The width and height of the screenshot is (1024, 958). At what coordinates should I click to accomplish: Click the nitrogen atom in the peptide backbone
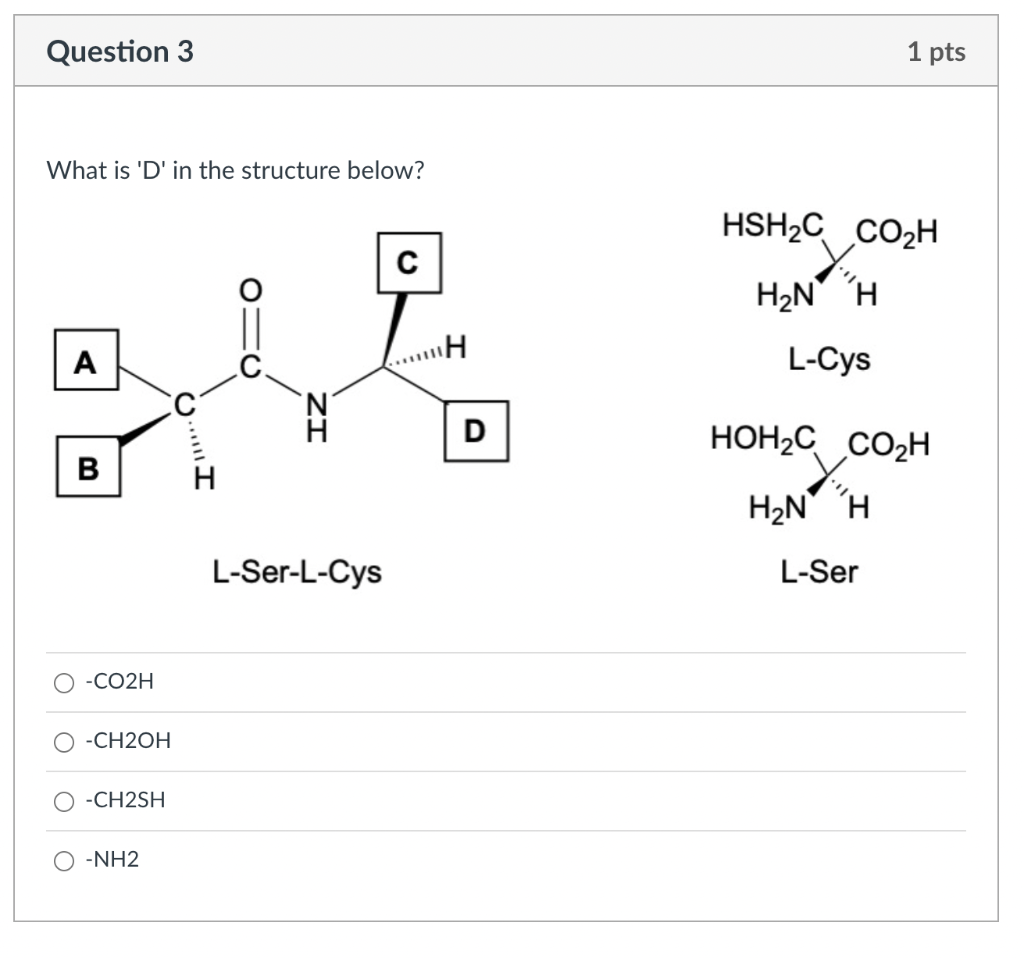pyautogui.click(x=317, y=405)
